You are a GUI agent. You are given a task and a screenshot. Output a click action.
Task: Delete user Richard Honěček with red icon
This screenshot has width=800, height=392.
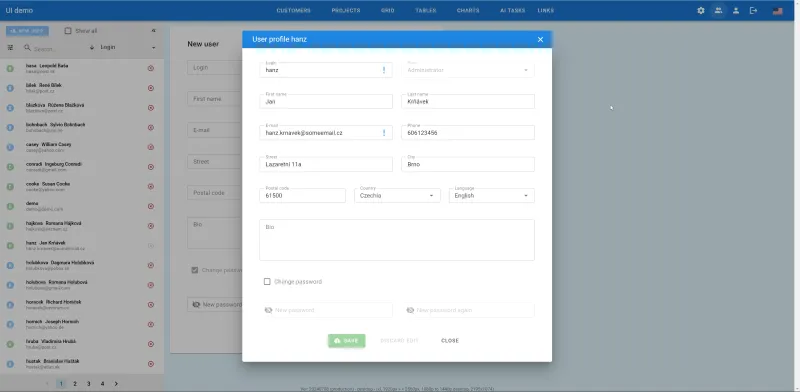click(151, 305)
